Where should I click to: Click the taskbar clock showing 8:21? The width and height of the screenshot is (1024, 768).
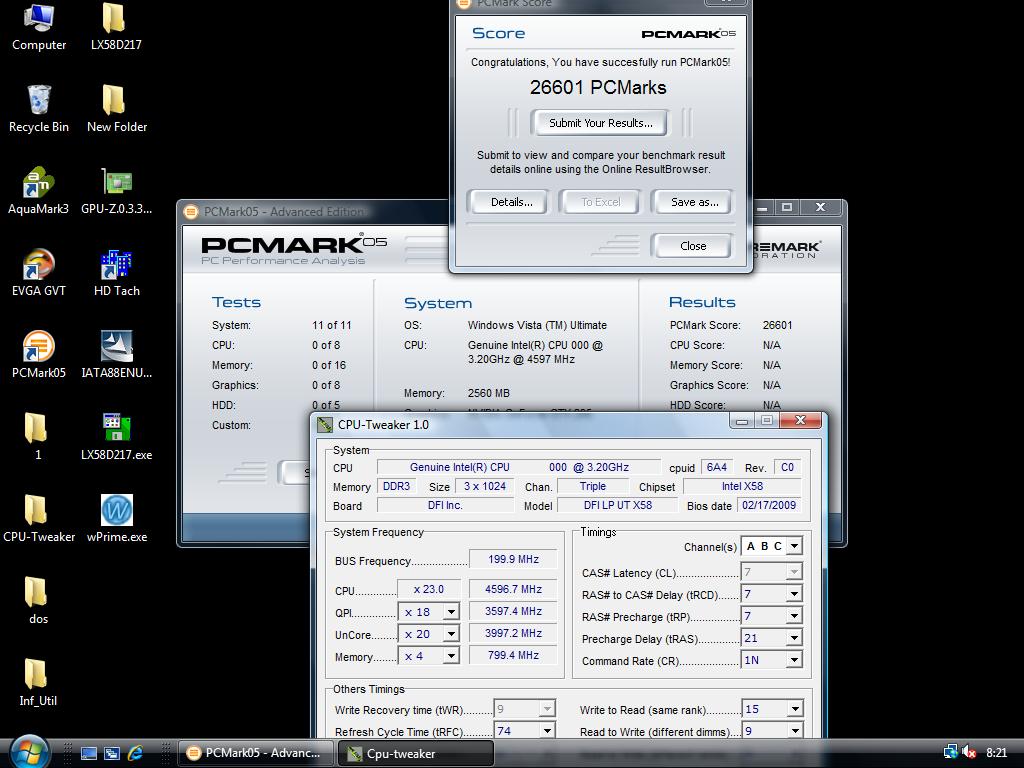click(x=997, y=752)
